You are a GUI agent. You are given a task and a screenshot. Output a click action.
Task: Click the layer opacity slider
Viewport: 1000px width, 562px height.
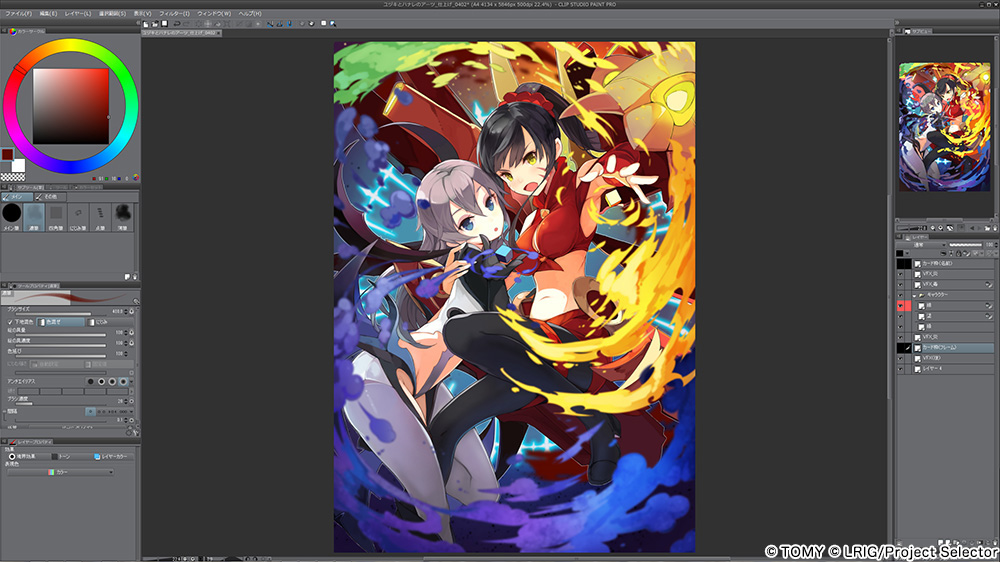(966, 244)
